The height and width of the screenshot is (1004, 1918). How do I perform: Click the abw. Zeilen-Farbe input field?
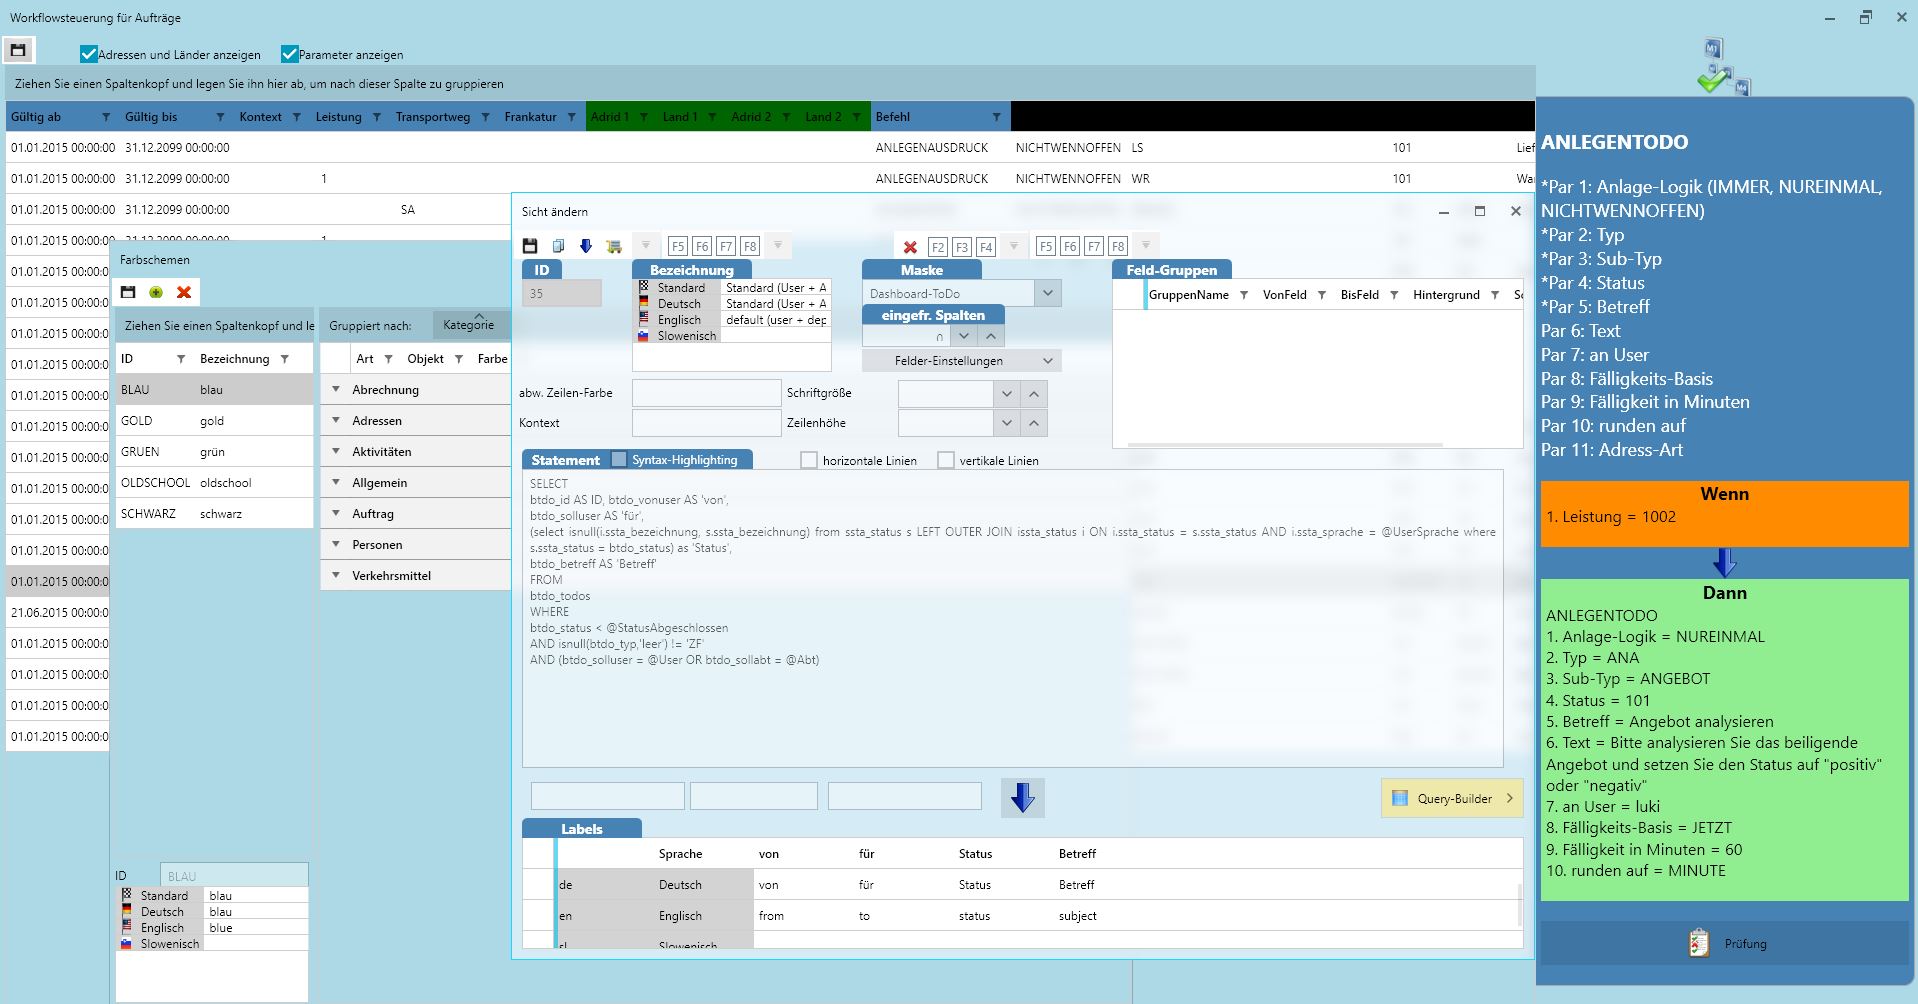pyautogui.click(x=706, y=393)
